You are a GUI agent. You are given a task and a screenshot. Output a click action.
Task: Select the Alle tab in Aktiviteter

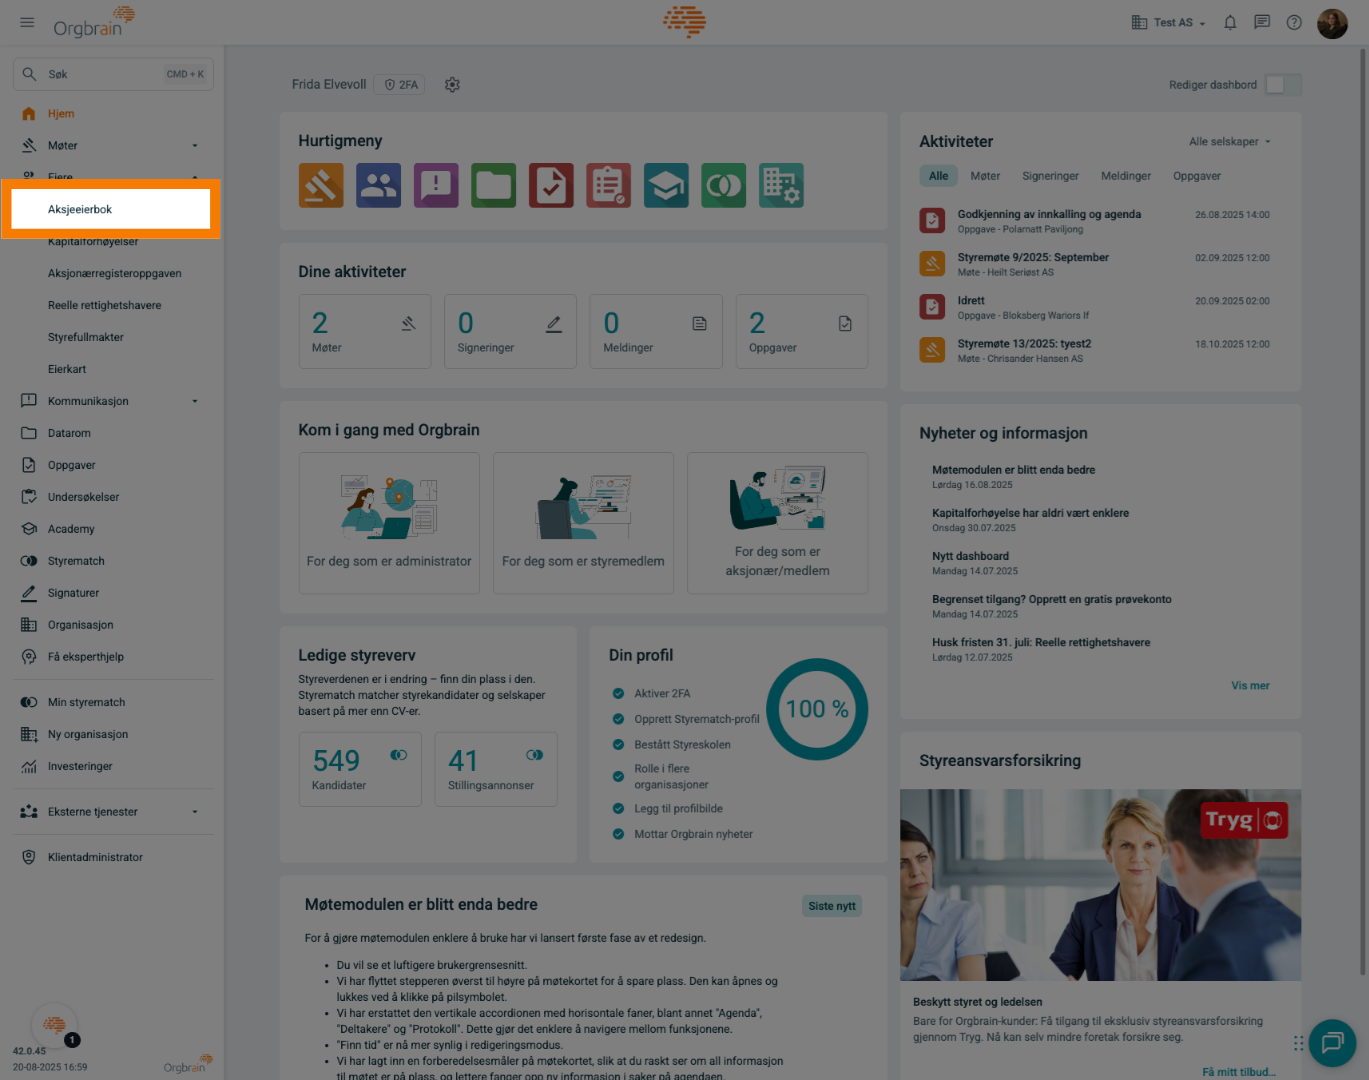(x=938, y=176)
